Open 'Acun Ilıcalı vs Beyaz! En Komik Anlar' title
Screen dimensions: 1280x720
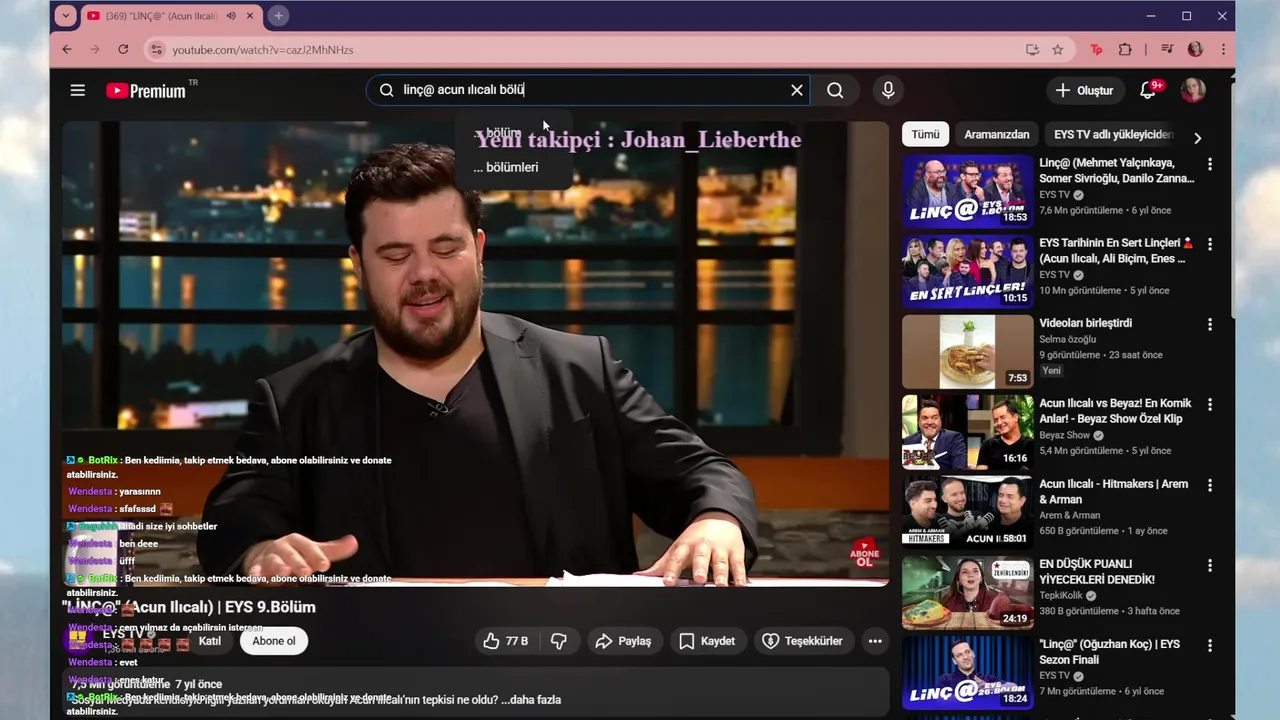click(1116, 411)
